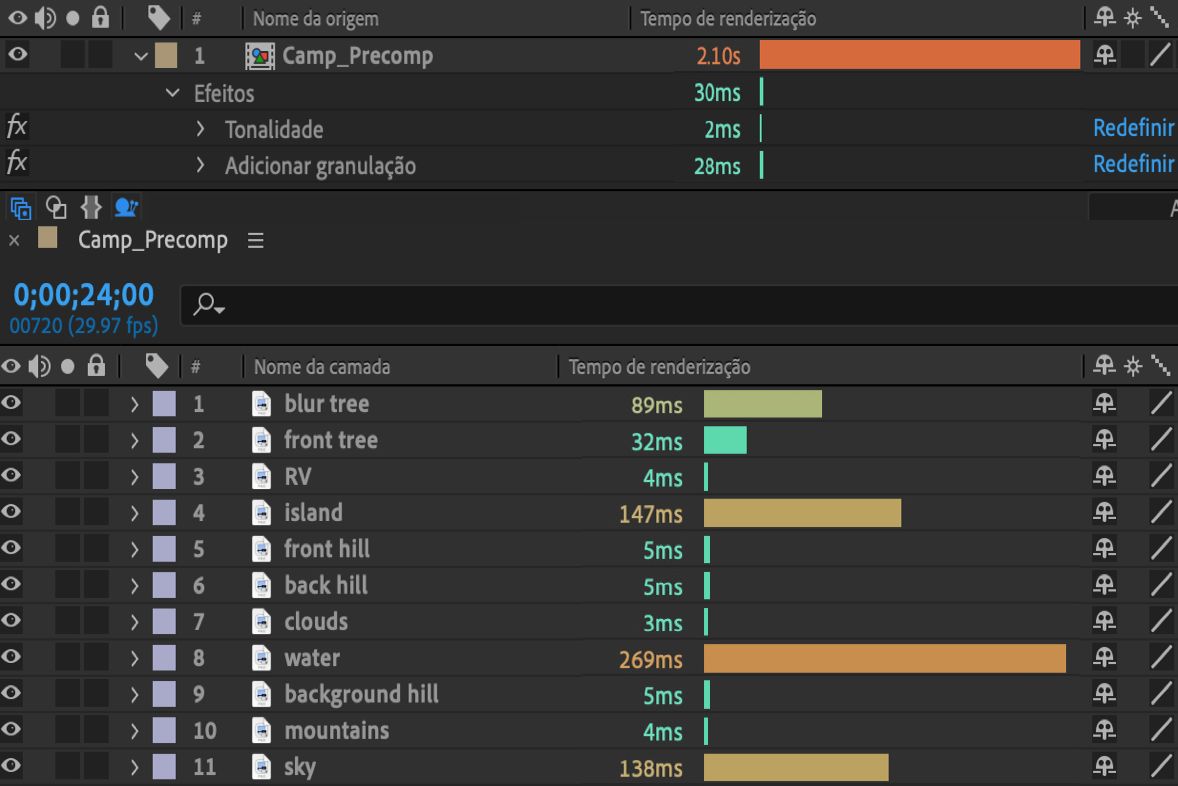Click the front tree label color swatch

point(164,441)
